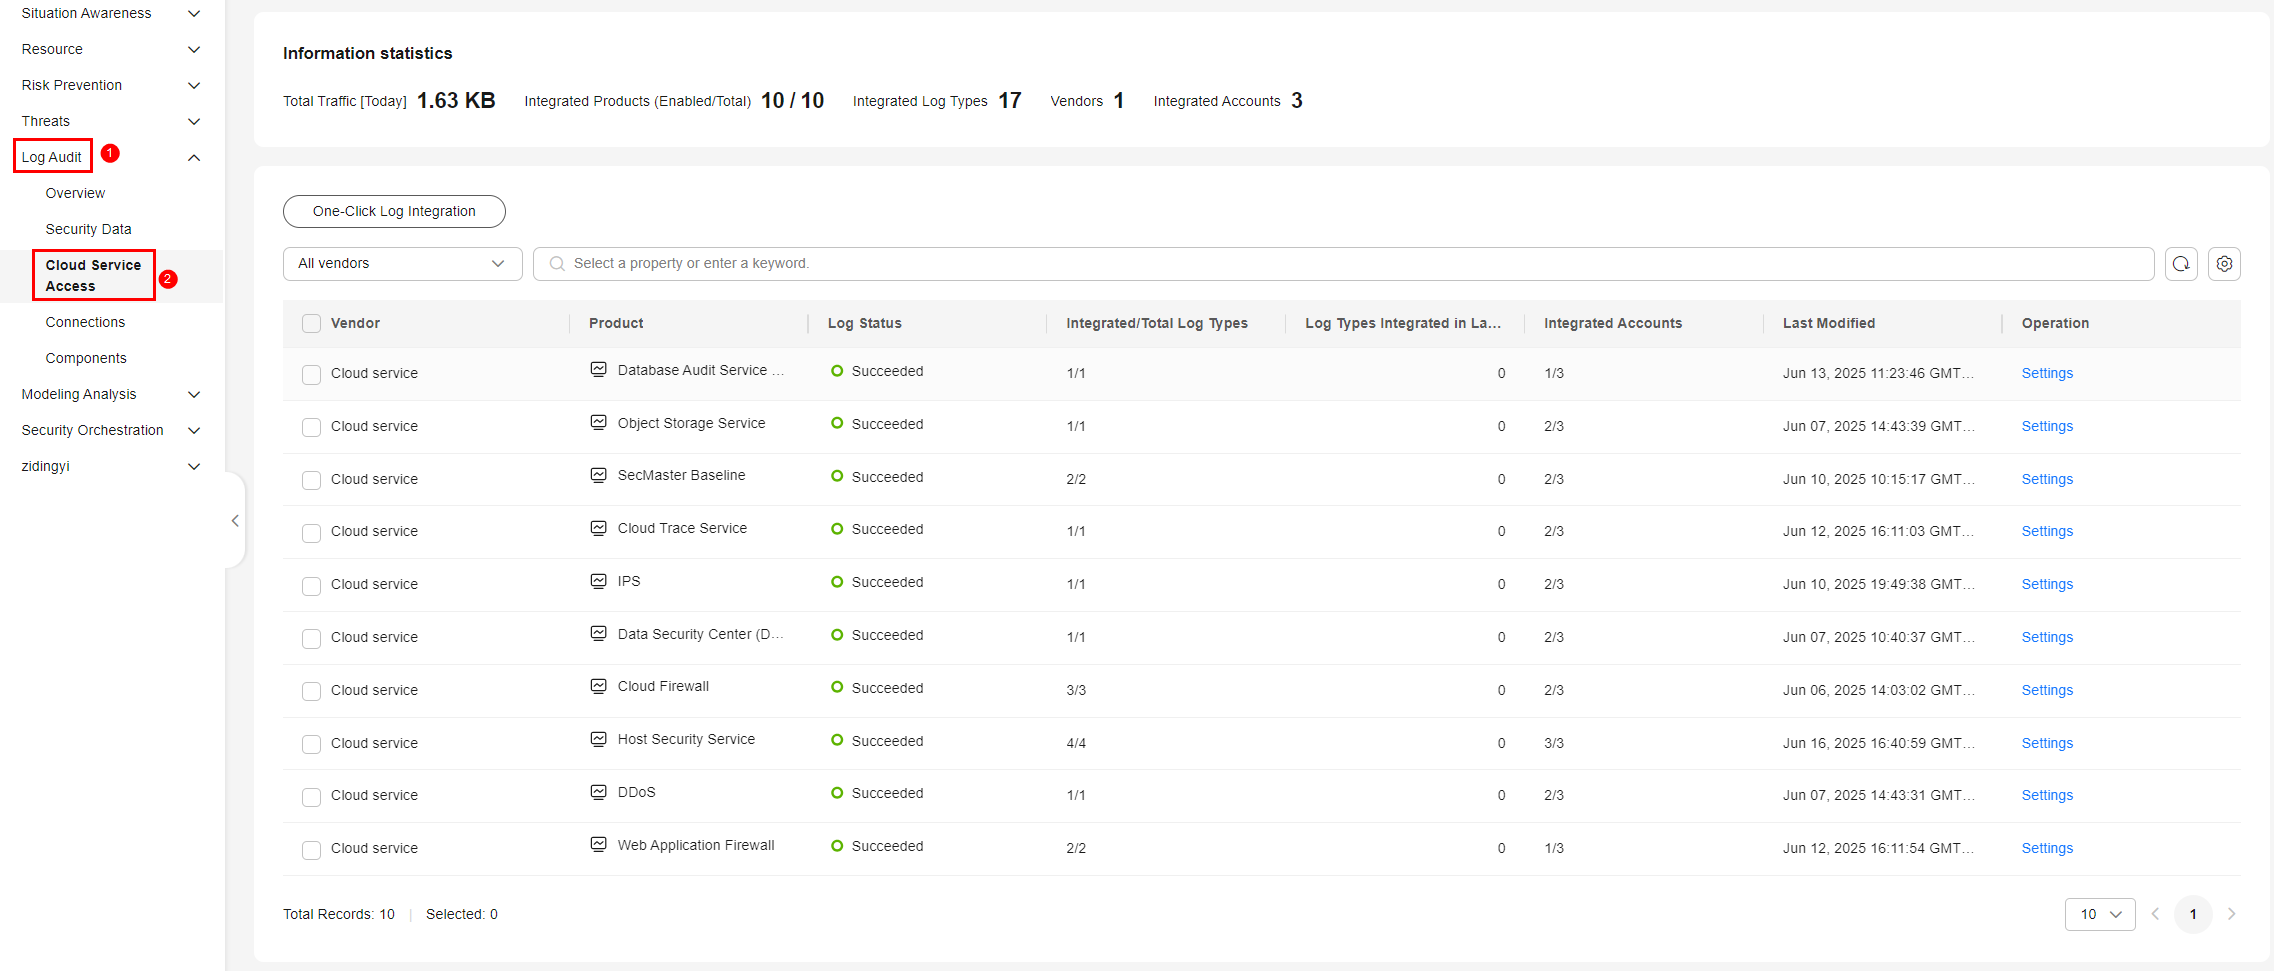2274x971 pixels.
Task: Click One-Click Log Integration button
Action: pos(394,211)
